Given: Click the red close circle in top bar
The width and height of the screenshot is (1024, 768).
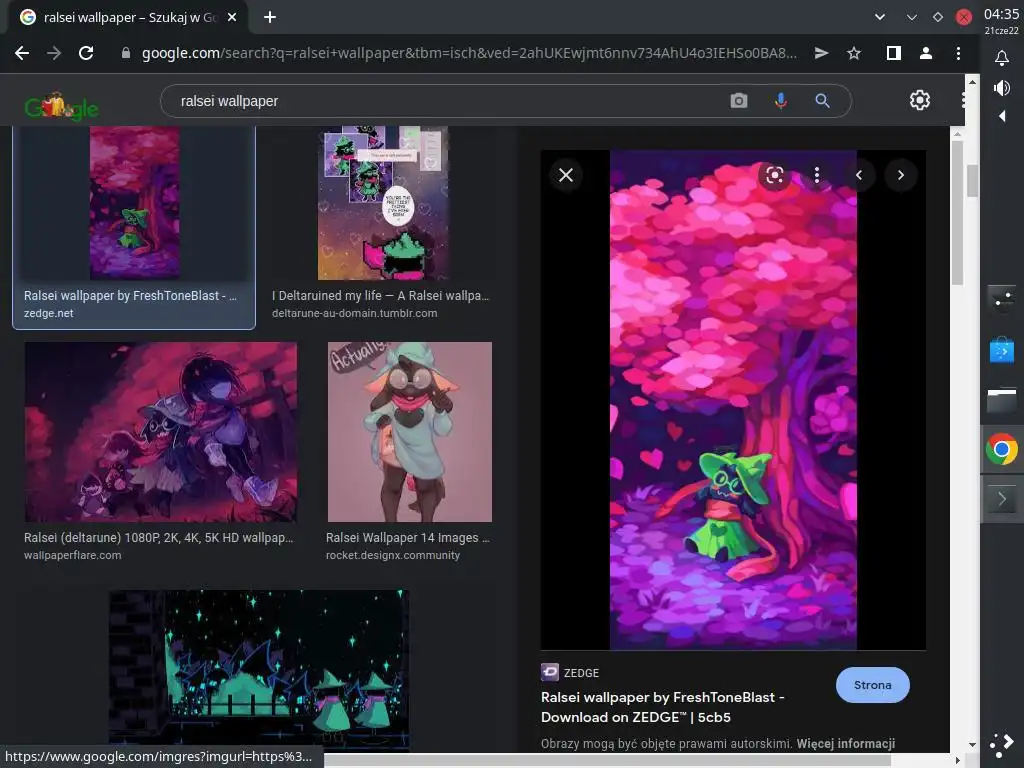Looking at the screenshot, I should pyautogui.click(x=964, y=18).
